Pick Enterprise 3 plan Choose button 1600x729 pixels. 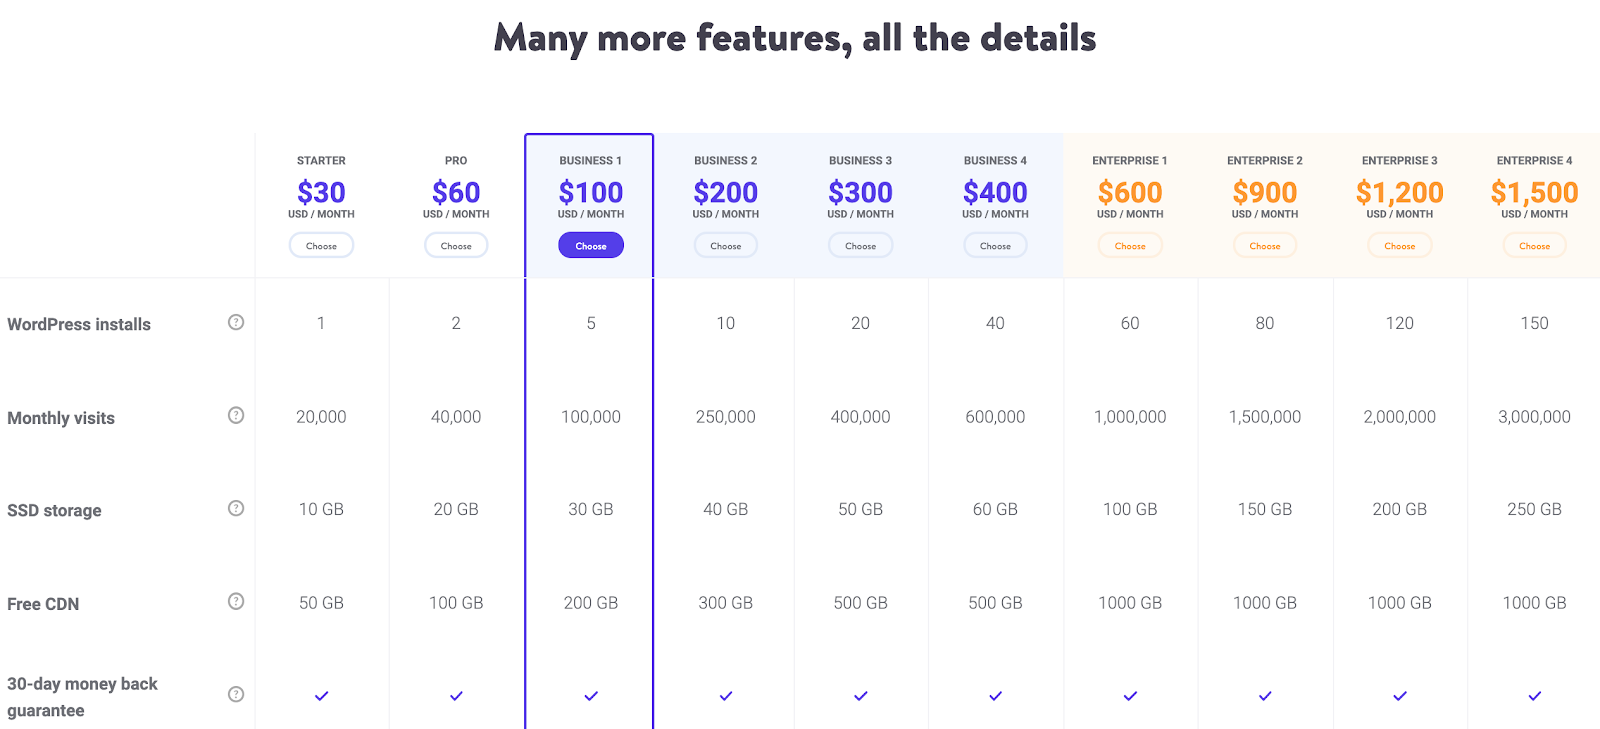click(1400, 245)
